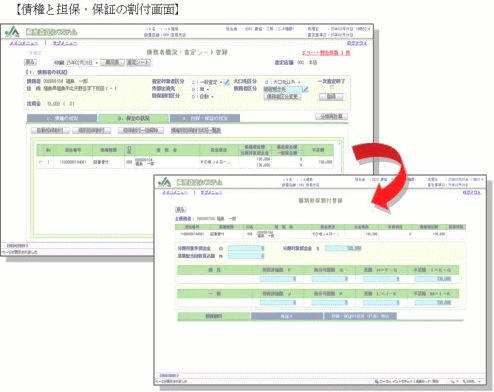This screenshot has width=494, height=392.
Task: Open the period date dropdown near 戻る
Action: tap(76, 63)
